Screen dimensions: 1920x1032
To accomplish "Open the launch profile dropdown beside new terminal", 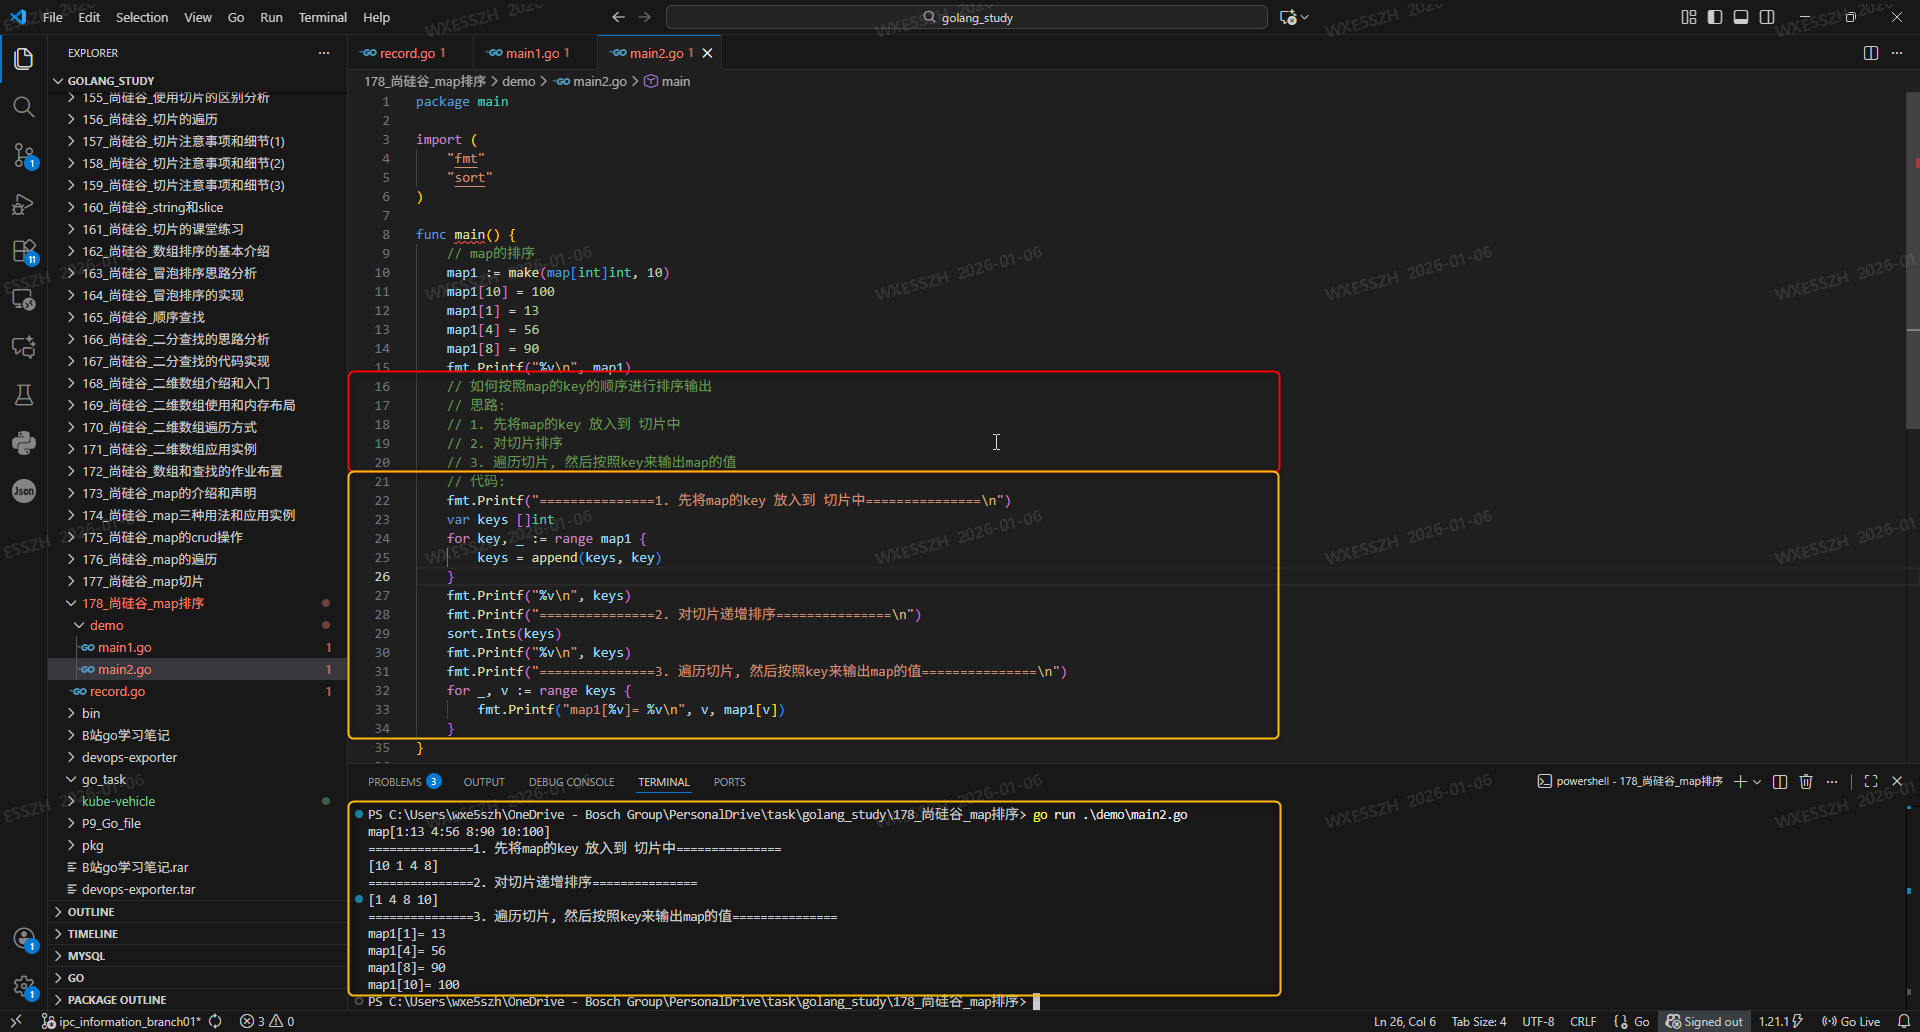I will point(1757,781).
